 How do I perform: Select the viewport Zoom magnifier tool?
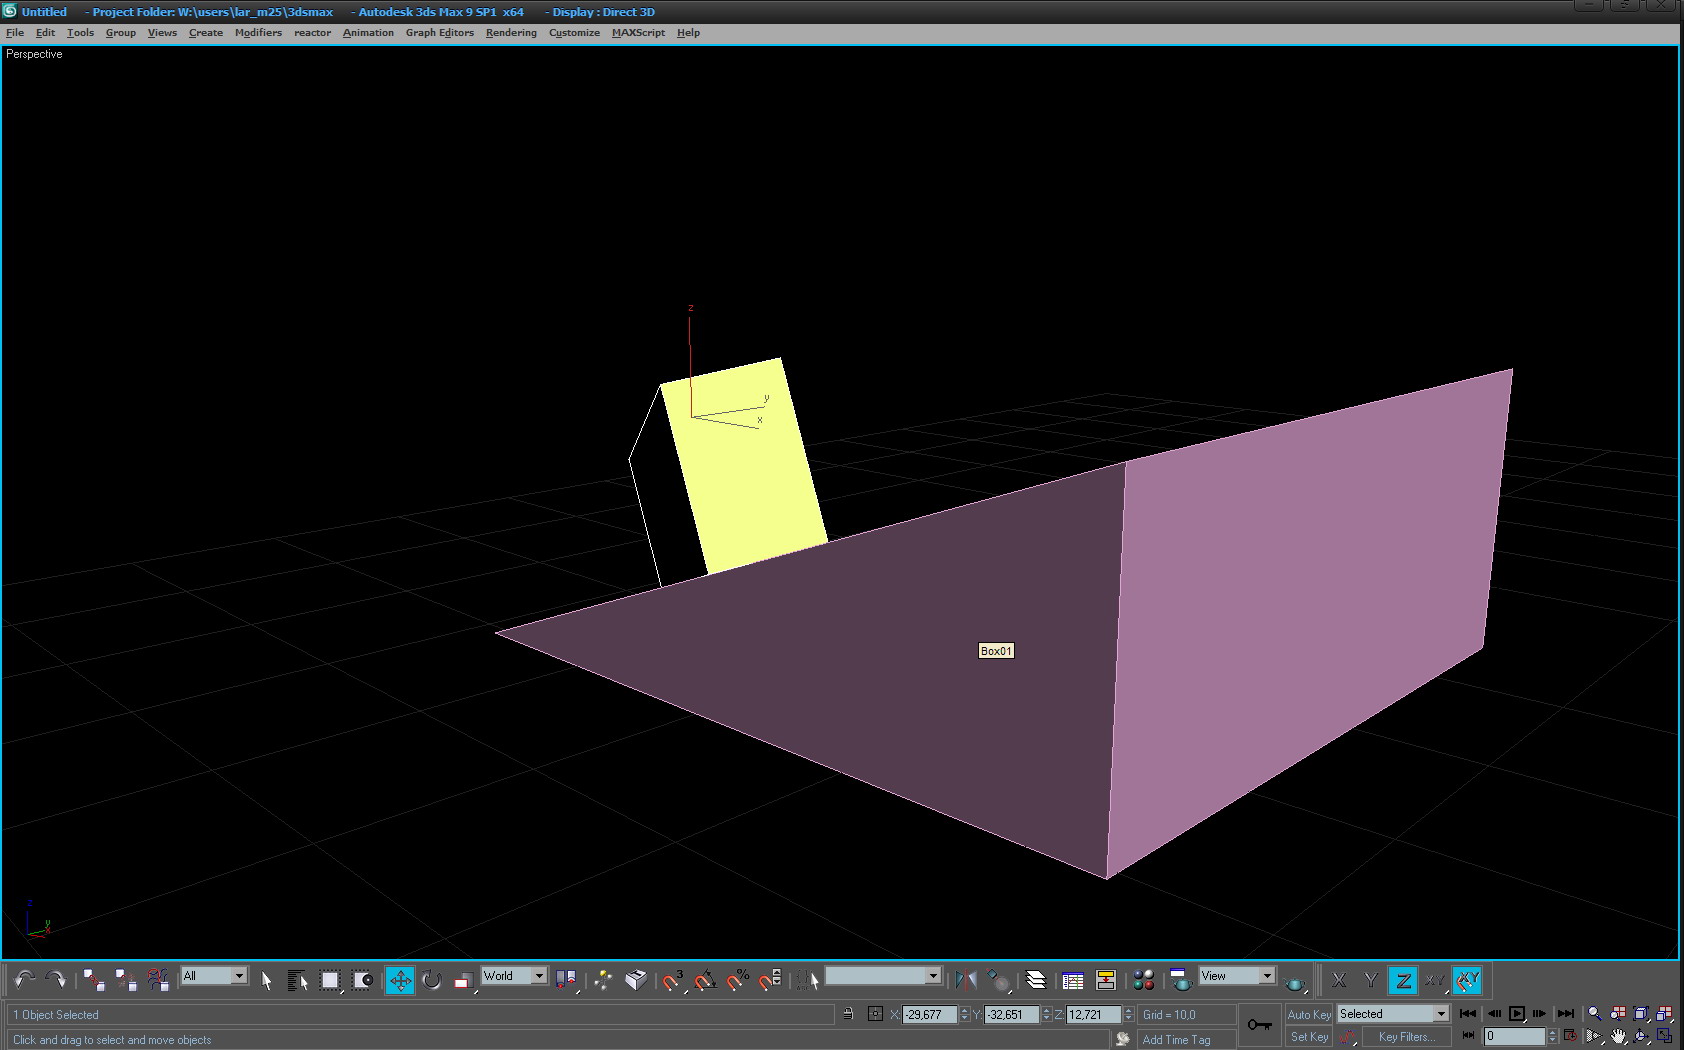pyautogui.click(x=1595, y=1014)
